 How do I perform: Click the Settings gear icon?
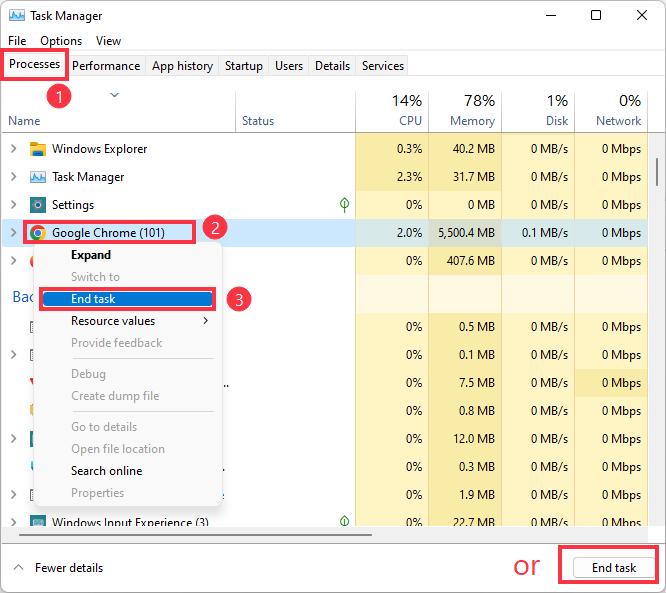[x=38, y=205]
